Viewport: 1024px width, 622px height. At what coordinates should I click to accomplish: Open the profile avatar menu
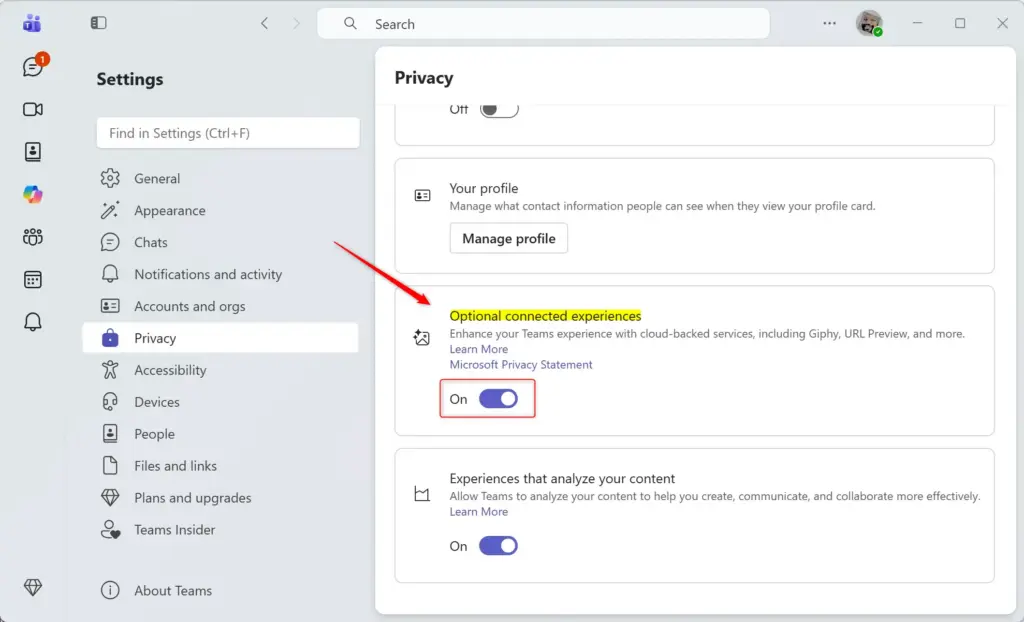coord(869,24)
